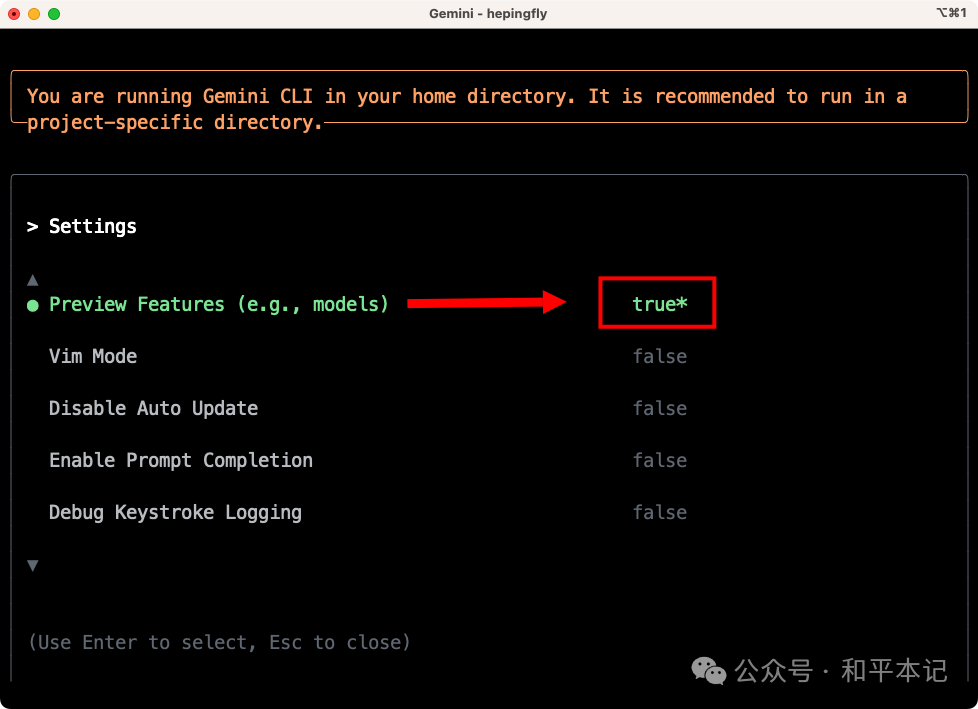Click the green bullet beside Preview Features
This screenshot has height=709, width=978.
[x=33, y=305]
